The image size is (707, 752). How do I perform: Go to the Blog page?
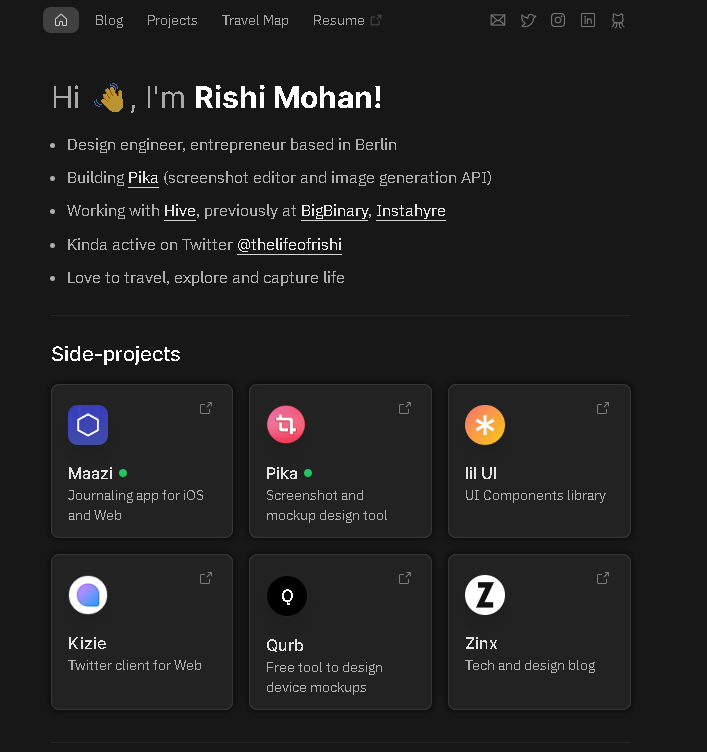tap(109, 20)
